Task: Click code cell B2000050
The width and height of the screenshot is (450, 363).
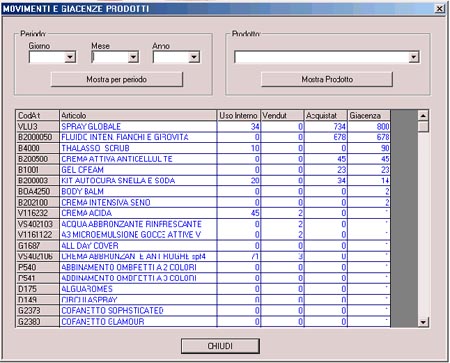Action: [38, 137]
